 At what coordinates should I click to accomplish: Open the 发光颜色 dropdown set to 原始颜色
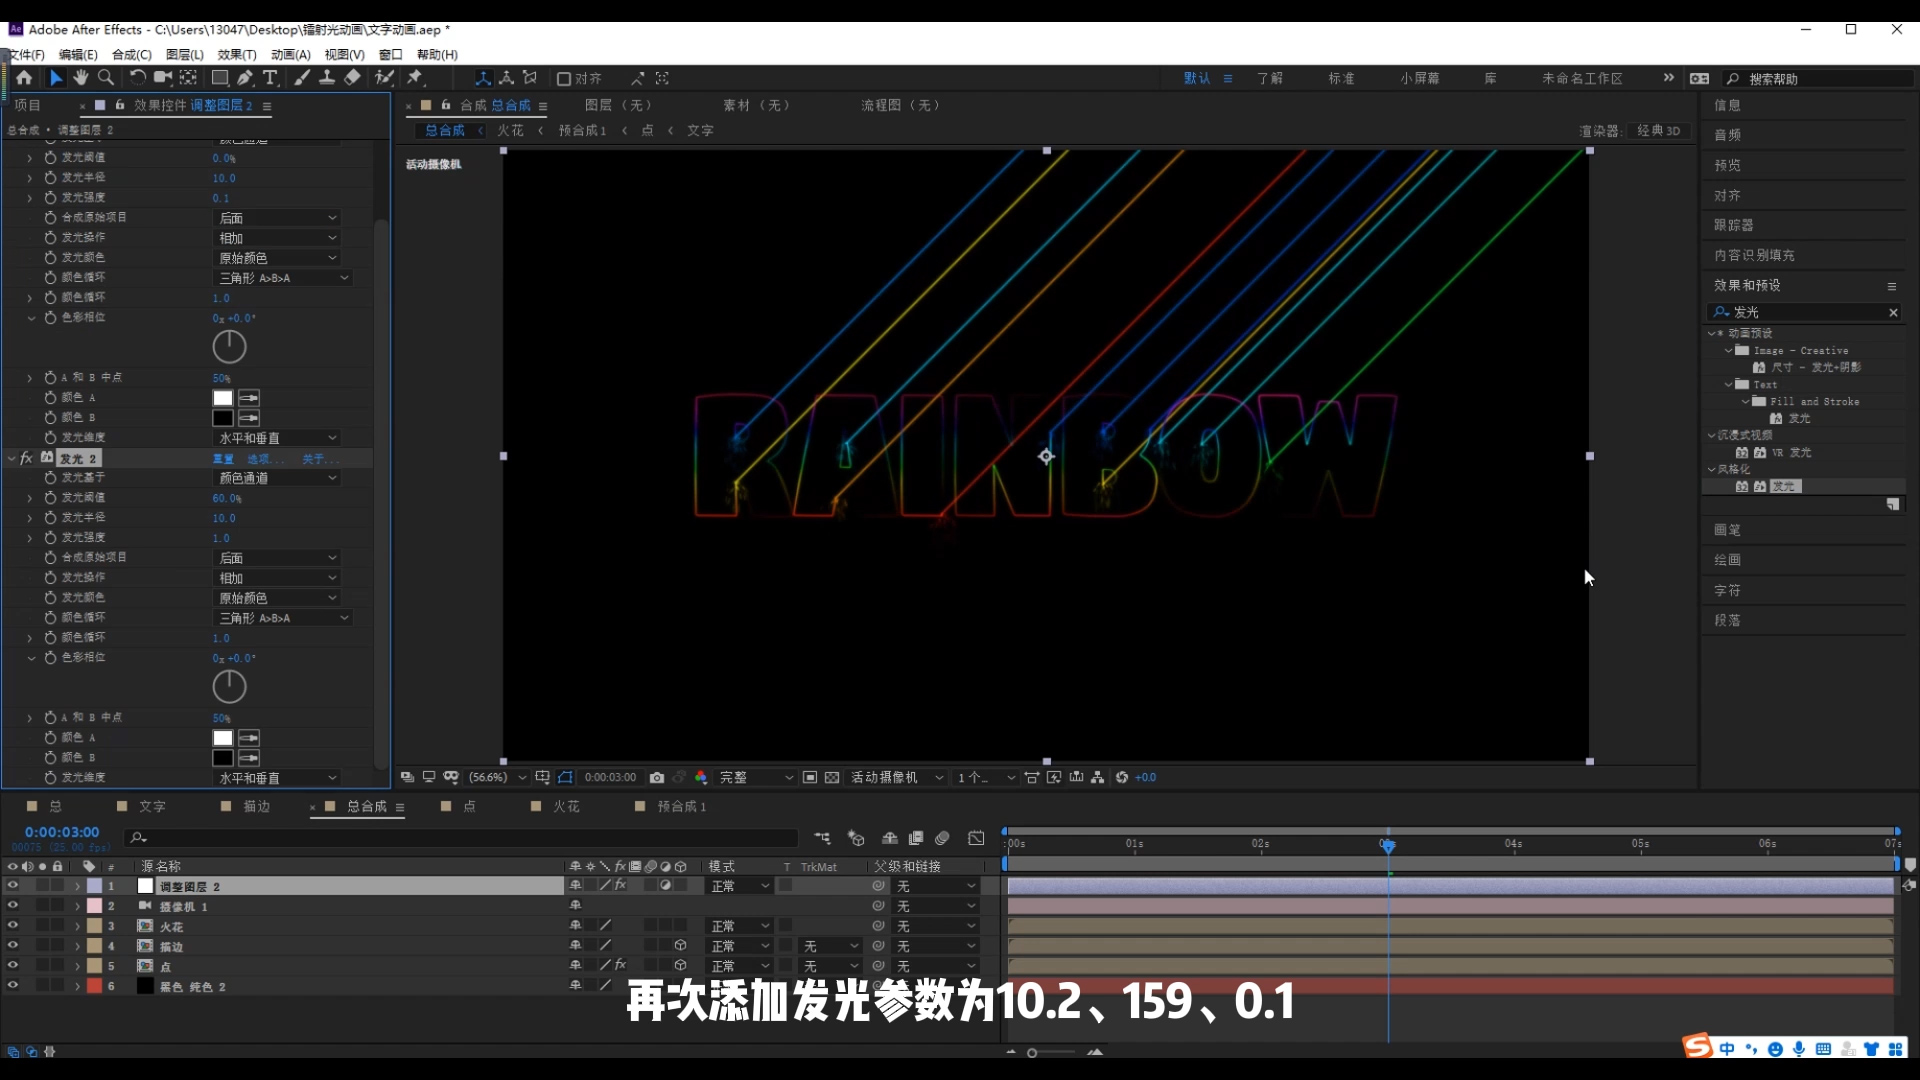click(277, 257)
